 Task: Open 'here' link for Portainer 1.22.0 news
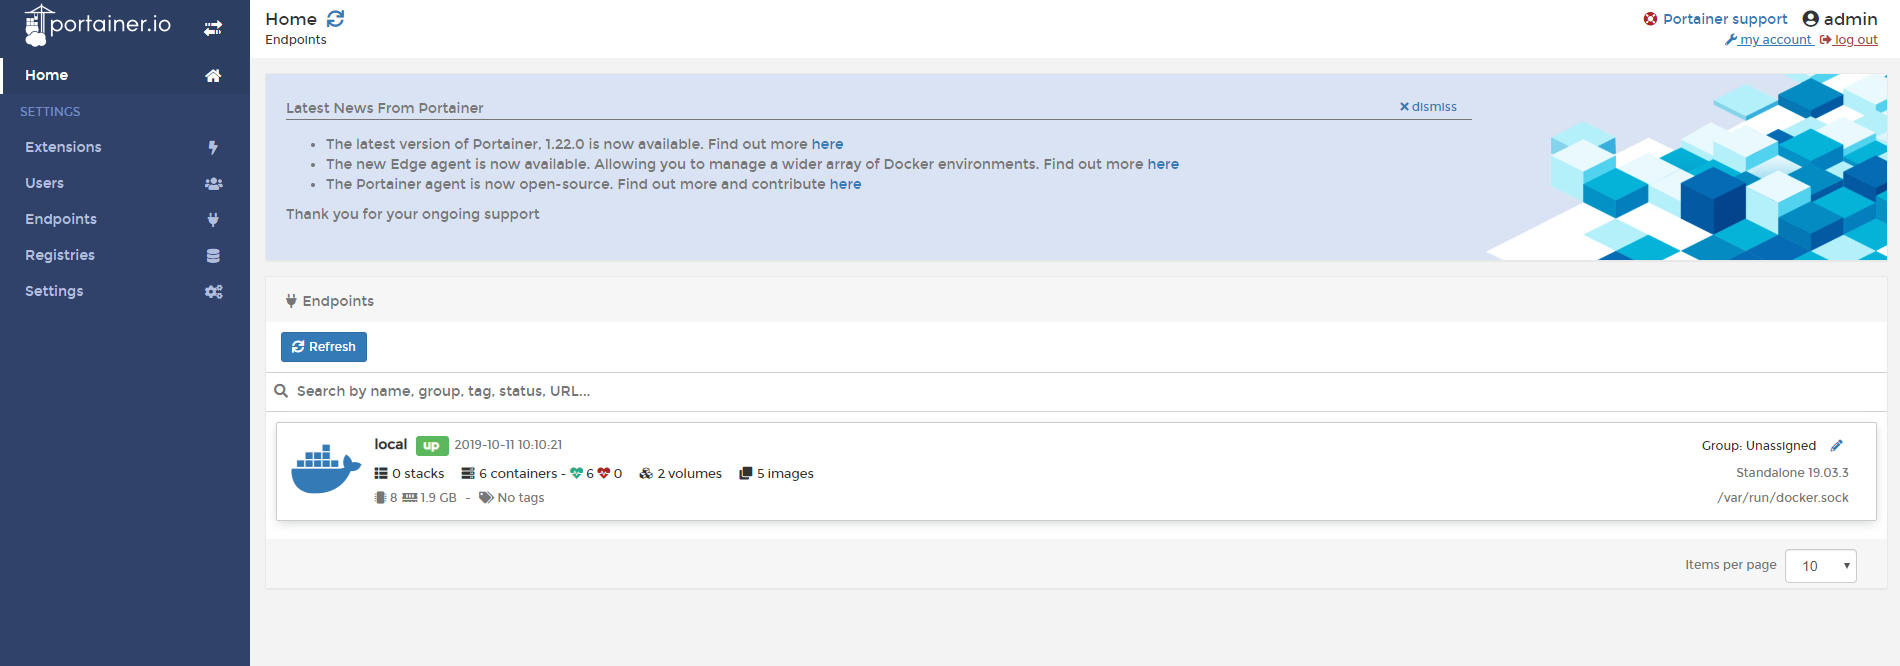(x=827, y=144)
